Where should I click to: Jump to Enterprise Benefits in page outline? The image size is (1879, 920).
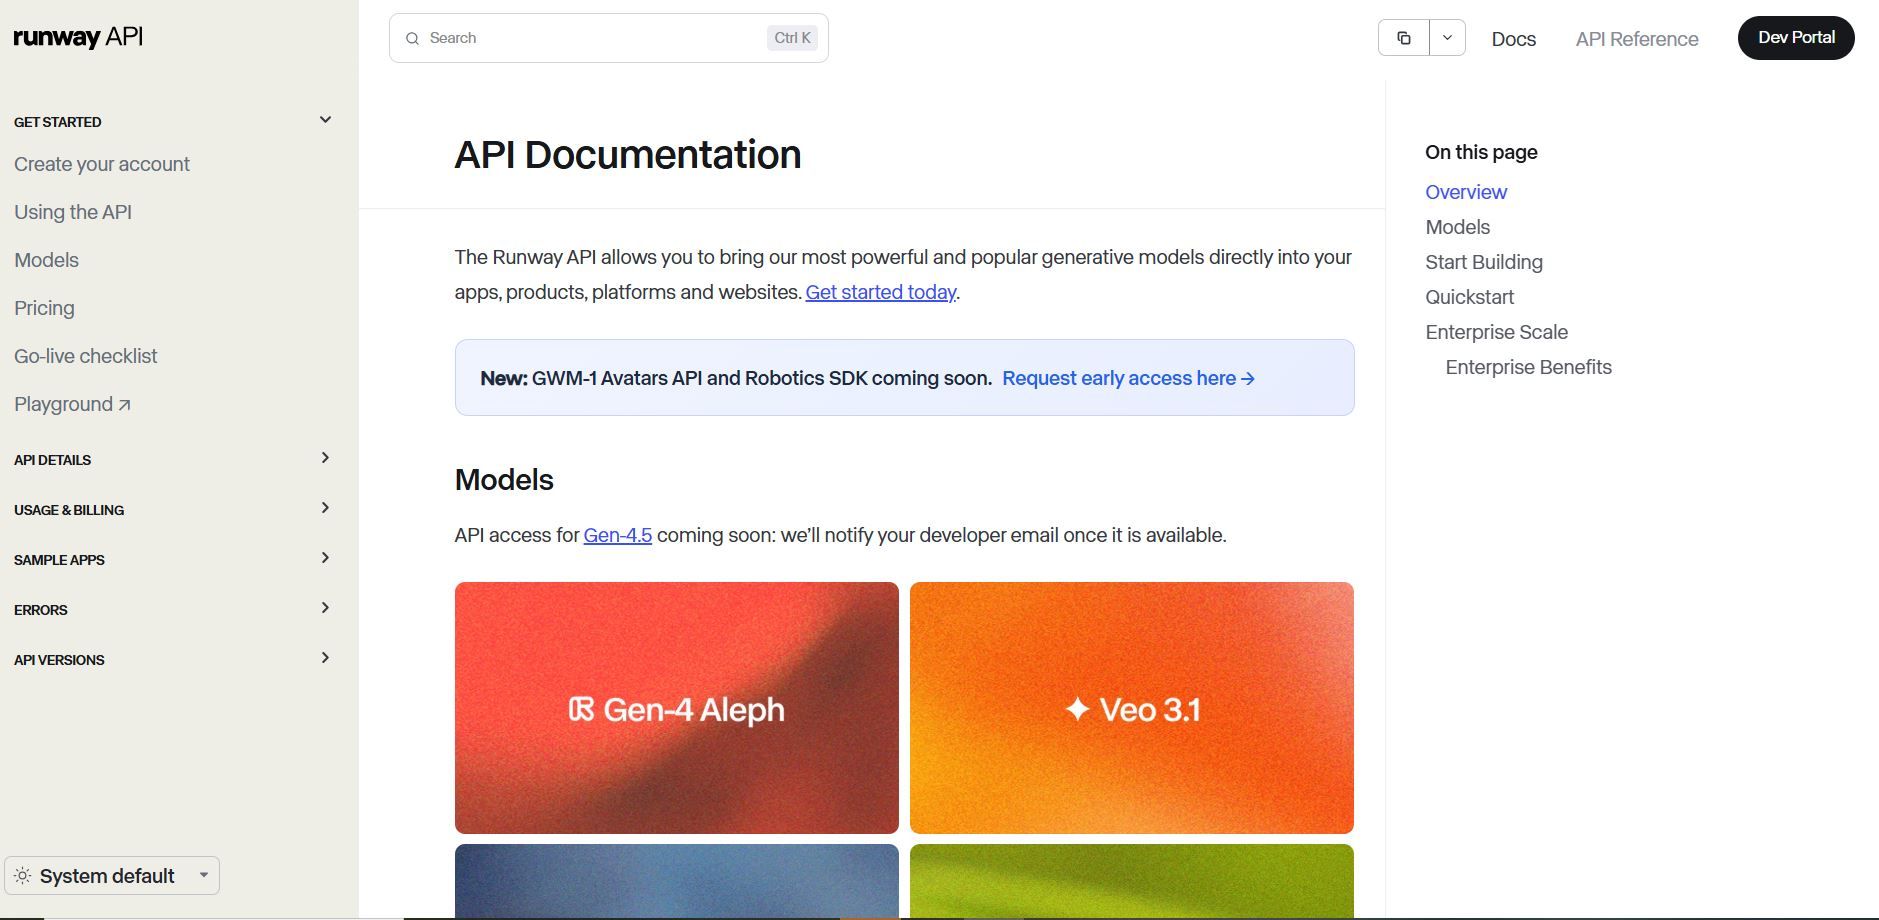pos(1528,367)
